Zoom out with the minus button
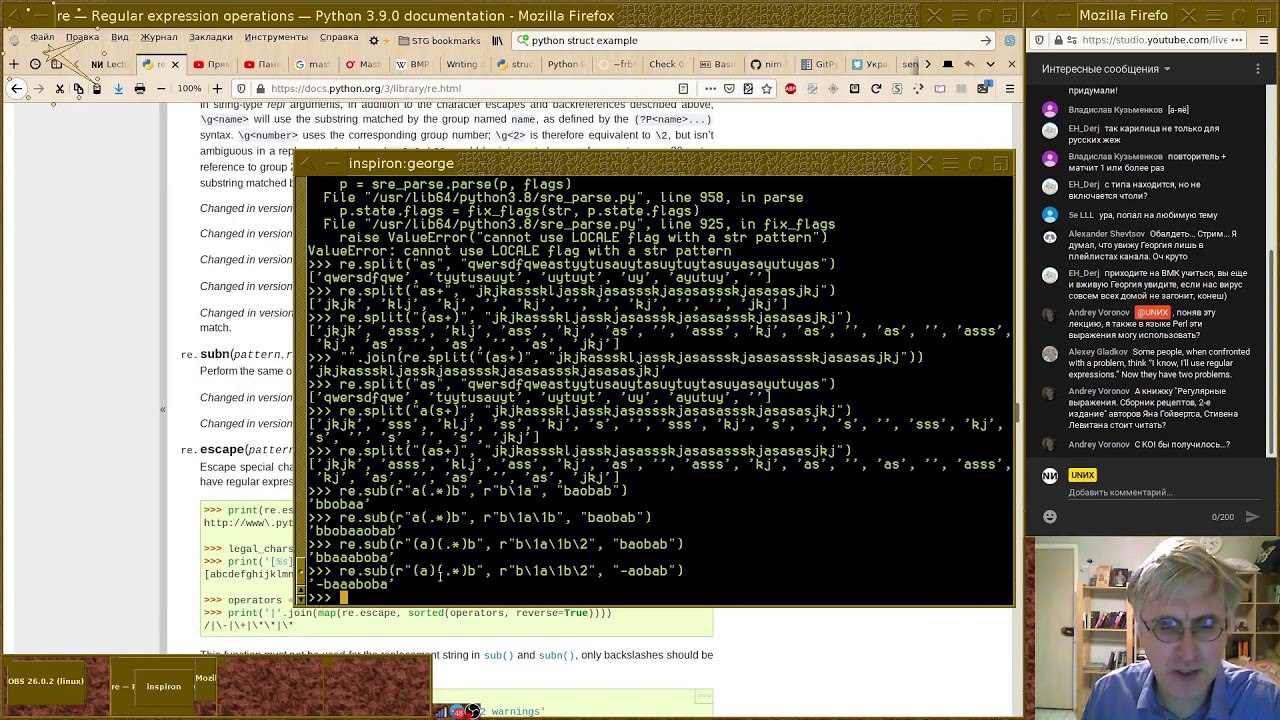Image resolution: width=1280 pixels, height=720 pixels. (161, 89)
